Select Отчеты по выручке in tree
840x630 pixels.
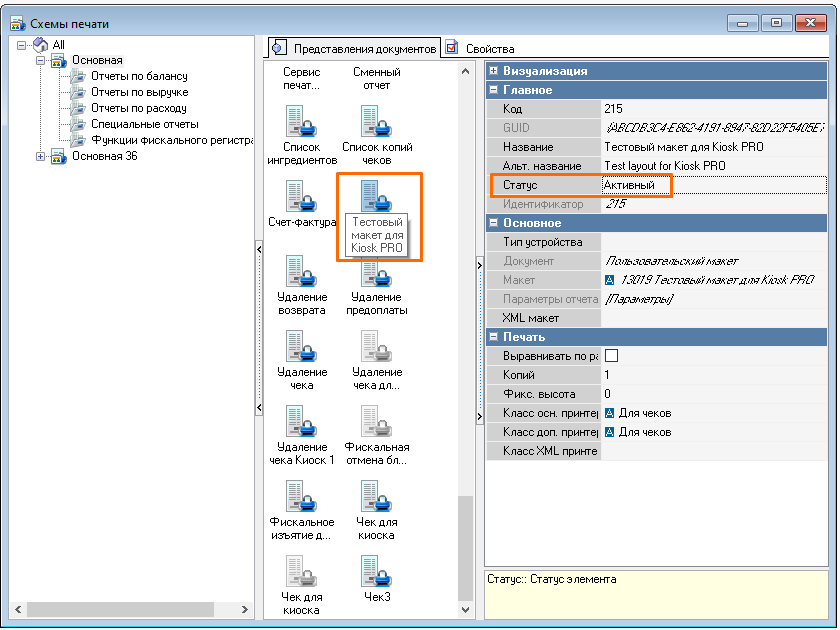pyautogui.click(x=138, y=92)
